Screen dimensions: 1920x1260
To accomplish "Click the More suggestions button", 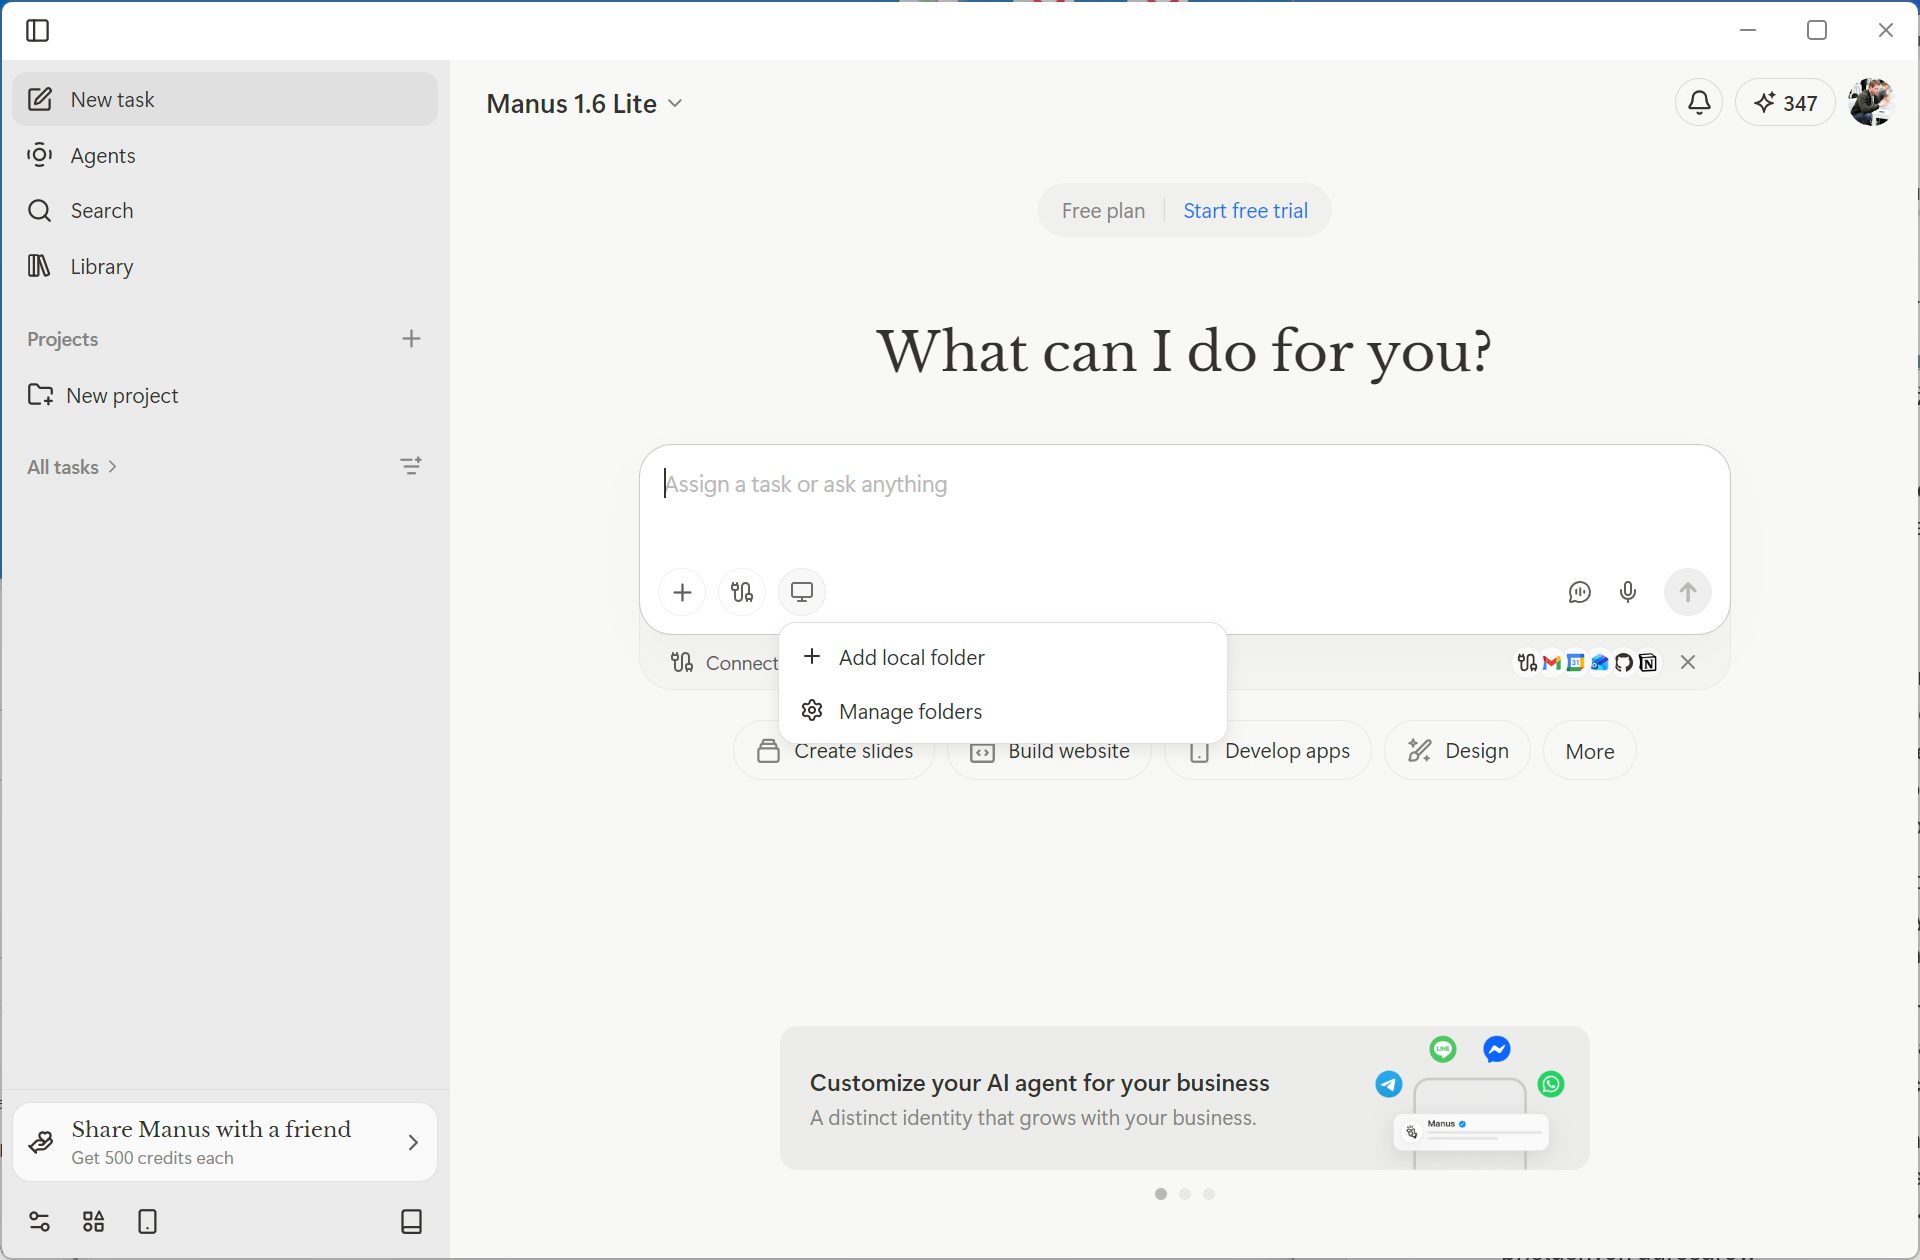I will pos(1589,751).
